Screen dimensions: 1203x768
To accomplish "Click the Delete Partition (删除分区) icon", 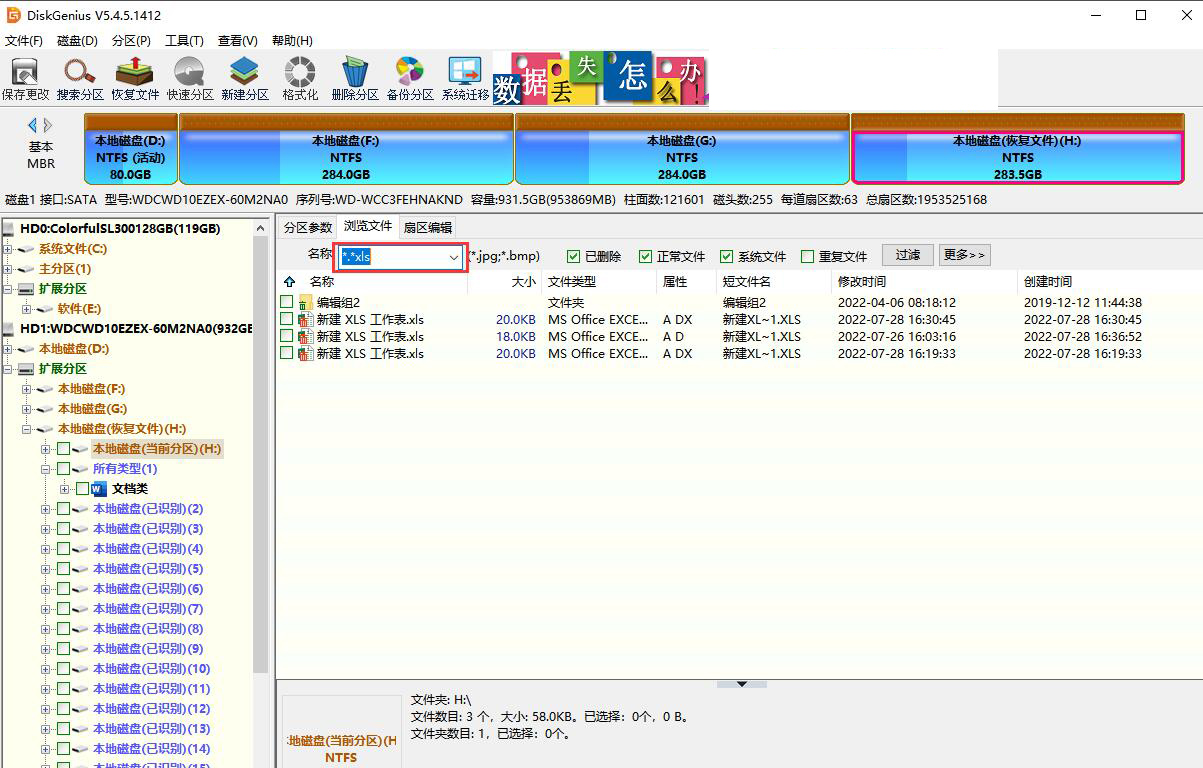I will pos(355,79).
